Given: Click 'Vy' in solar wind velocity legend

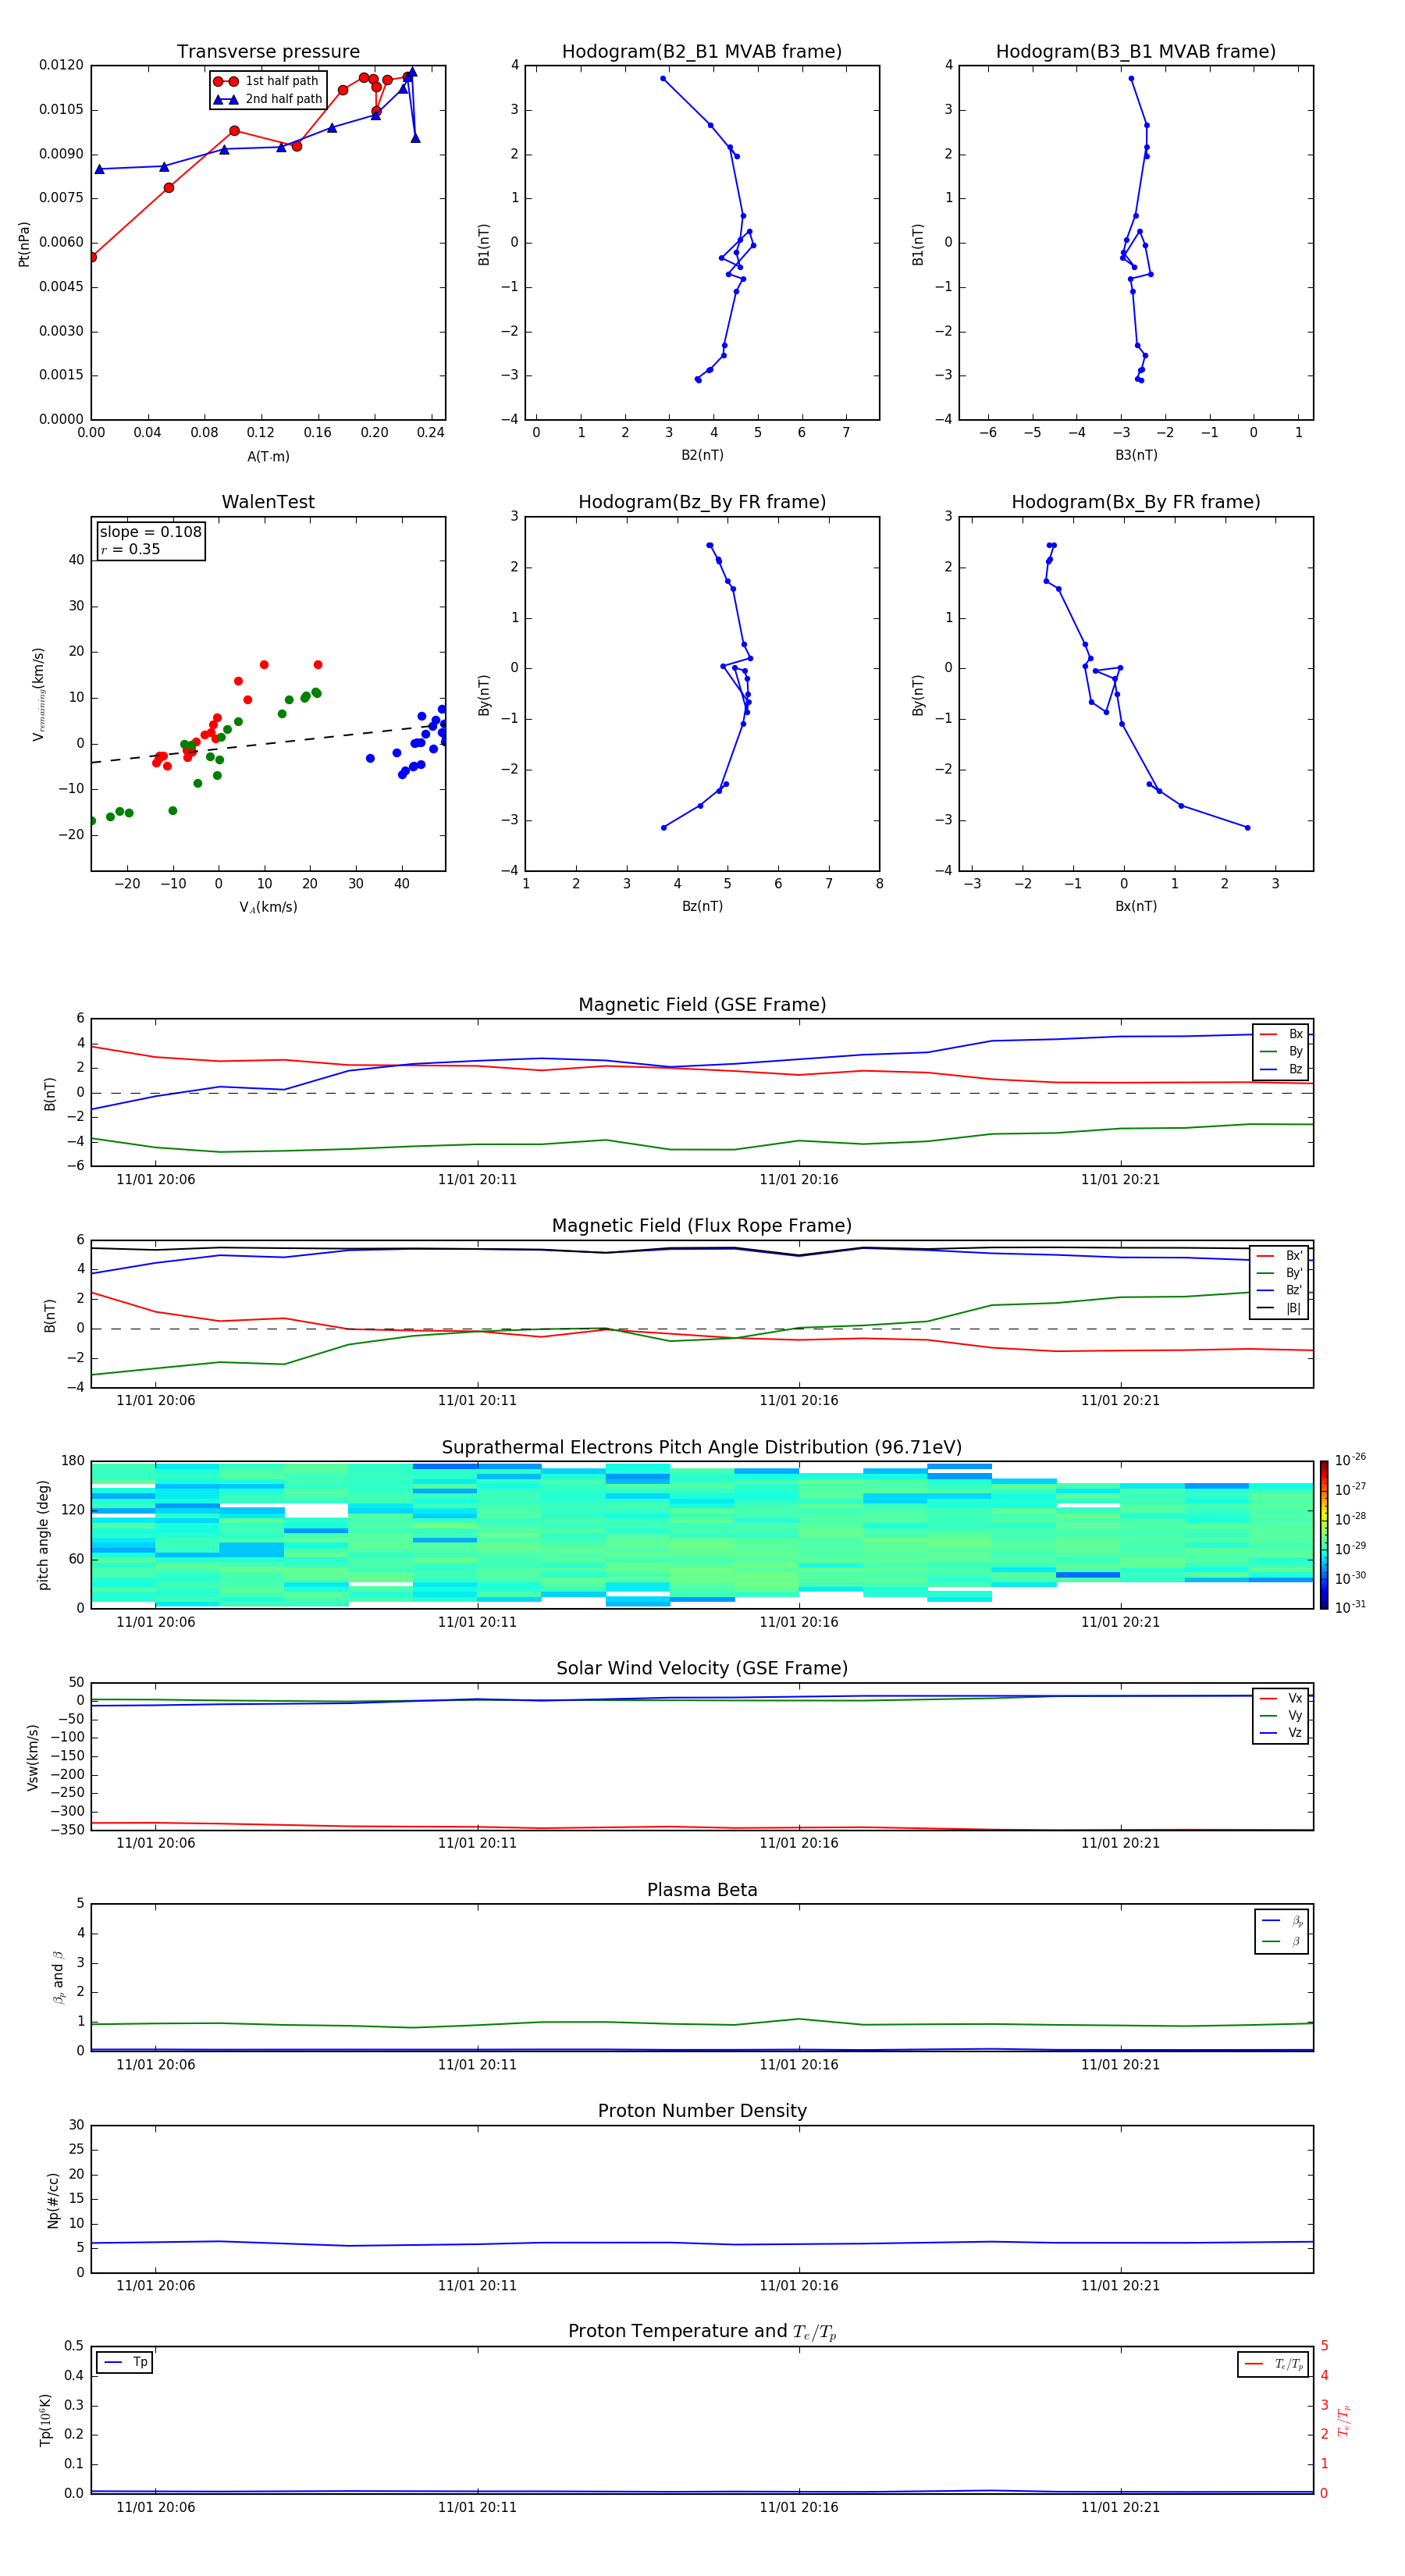Looking at the screenshot, I should [1281, 1716].
